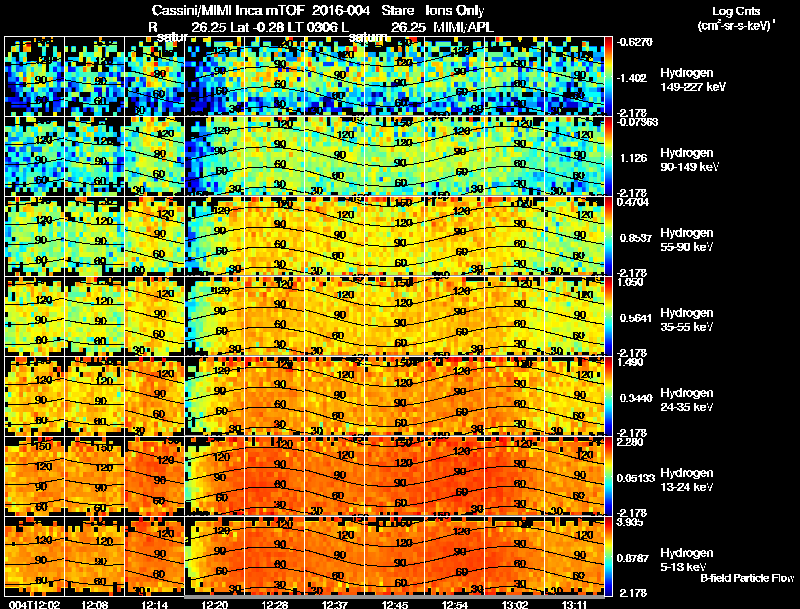
Task: Click the color bar beside Hydrogen 35-55 keV
Action: click(x=608, y=316)
